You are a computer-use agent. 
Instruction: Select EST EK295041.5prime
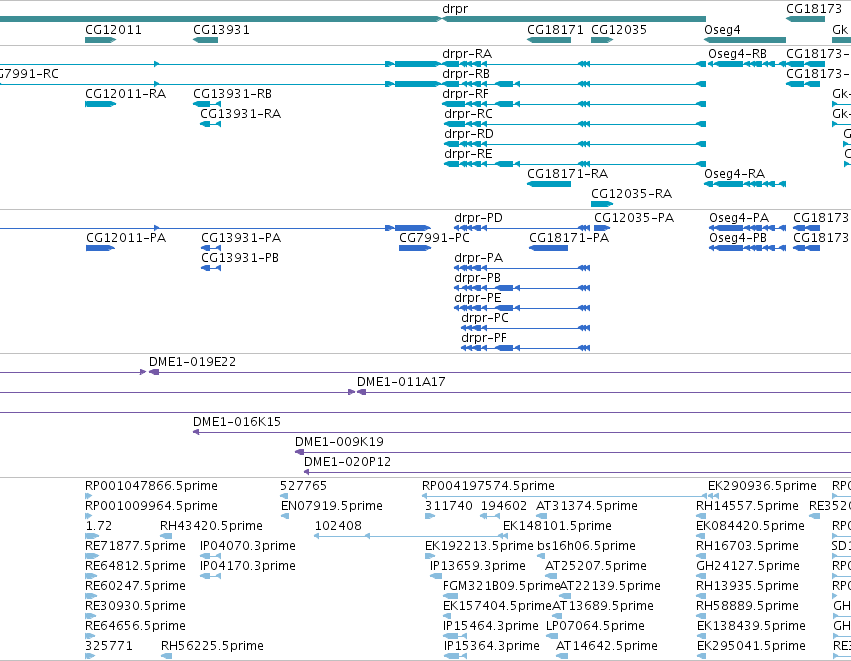click(x=751, y=646)
